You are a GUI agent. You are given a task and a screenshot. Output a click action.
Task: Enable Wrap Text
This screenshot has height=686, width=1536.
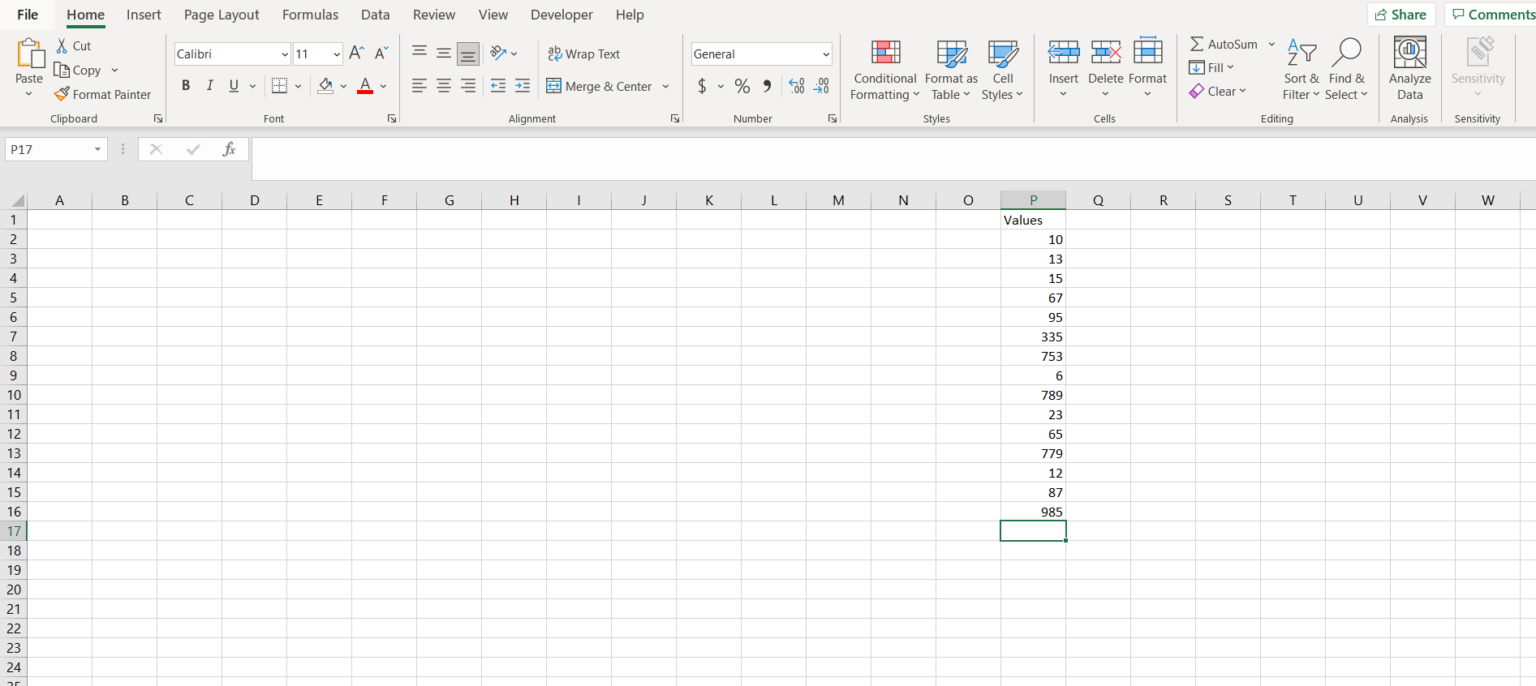584,53
